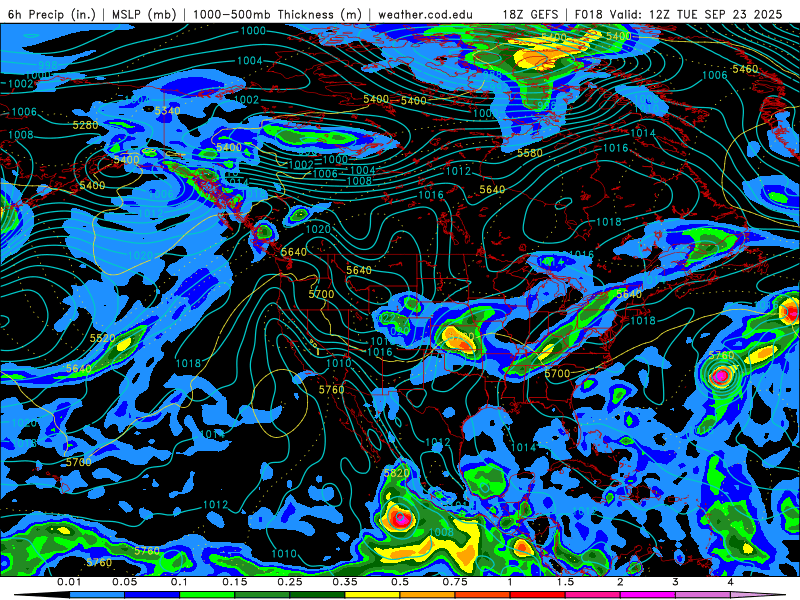Pick the dark green 0.25–0.35 legend swatch

tap(317, 595)
